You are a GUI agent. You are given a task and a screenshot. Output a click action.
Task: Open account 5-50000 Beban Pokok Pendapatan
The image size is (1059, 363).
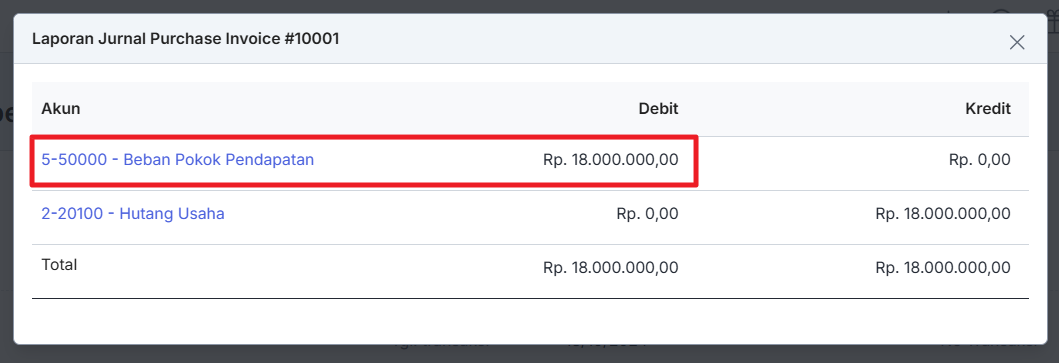178,160
